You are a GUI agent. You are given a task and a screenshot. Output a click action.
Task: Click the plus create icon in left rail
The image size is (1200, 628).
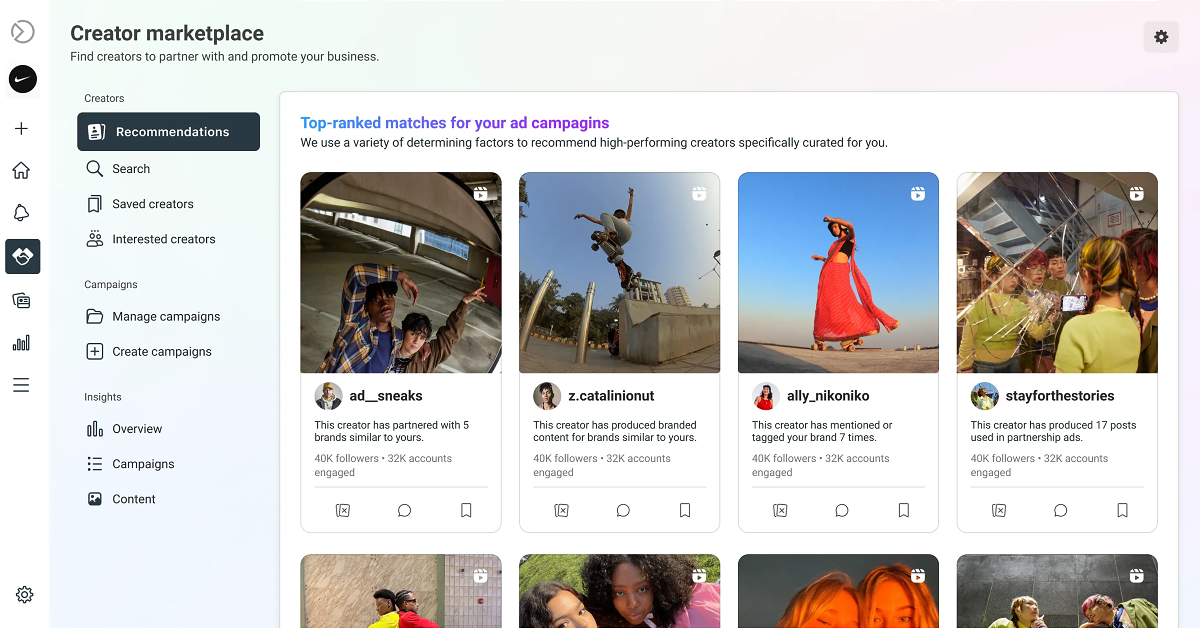(22, 129)
